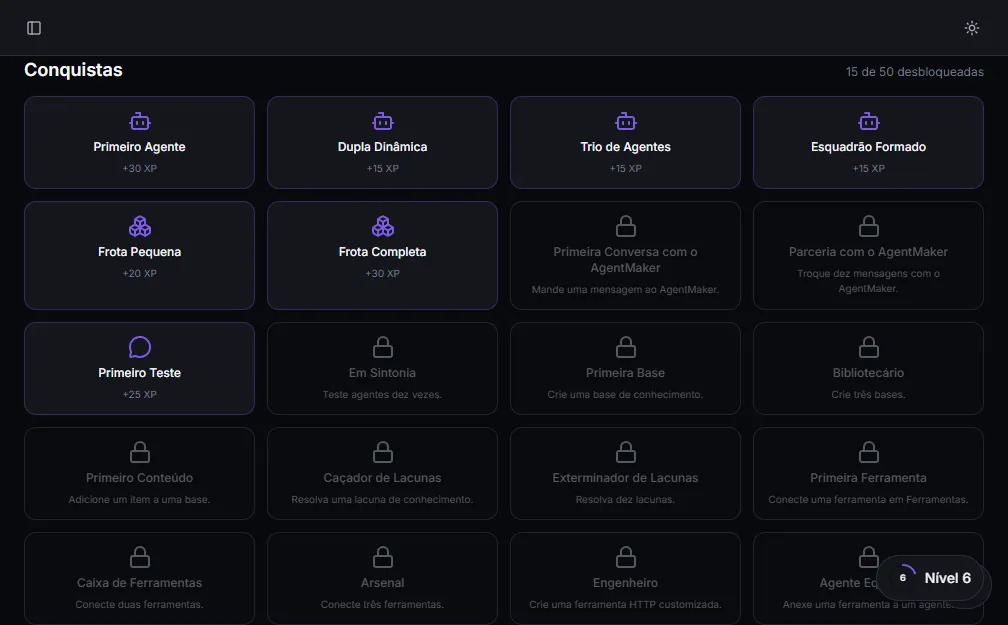The height and width of the screenshot is (625, 1008).
Task: Click 'Crie uma base de conhecimento.' description
Action: (626, 394)
